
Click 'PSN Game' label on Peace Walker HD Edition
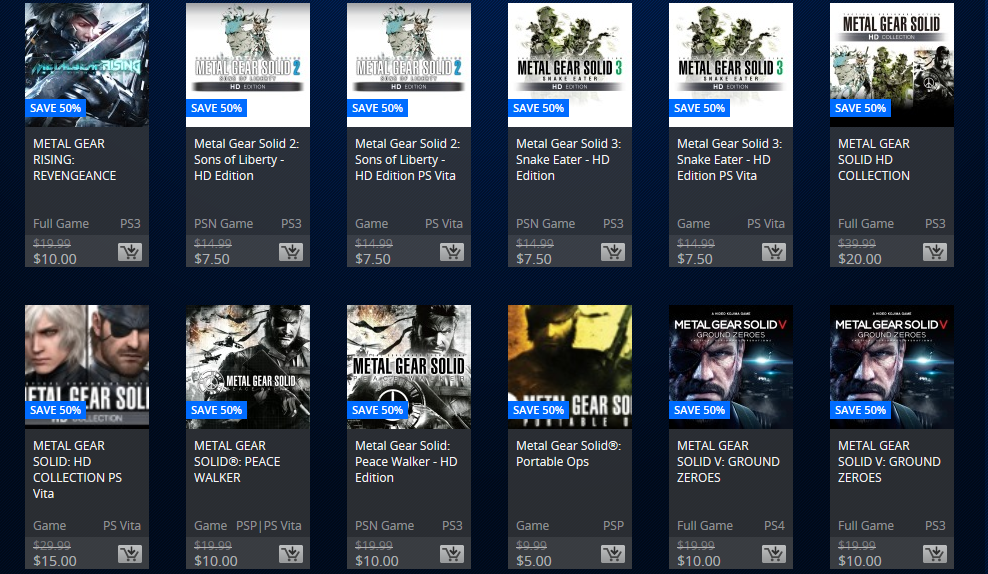pos(384,525)
